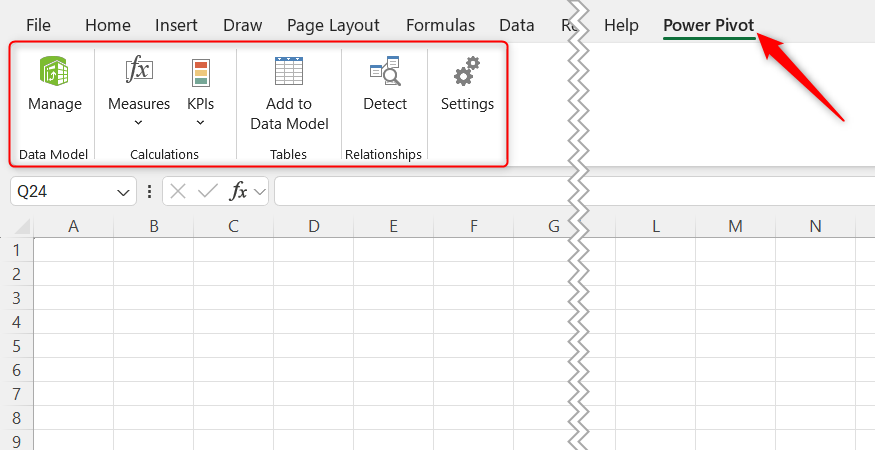The image size is (875, 450).
Task: Open the KPIs traffic-light icon
Action: tap(200, 73)
